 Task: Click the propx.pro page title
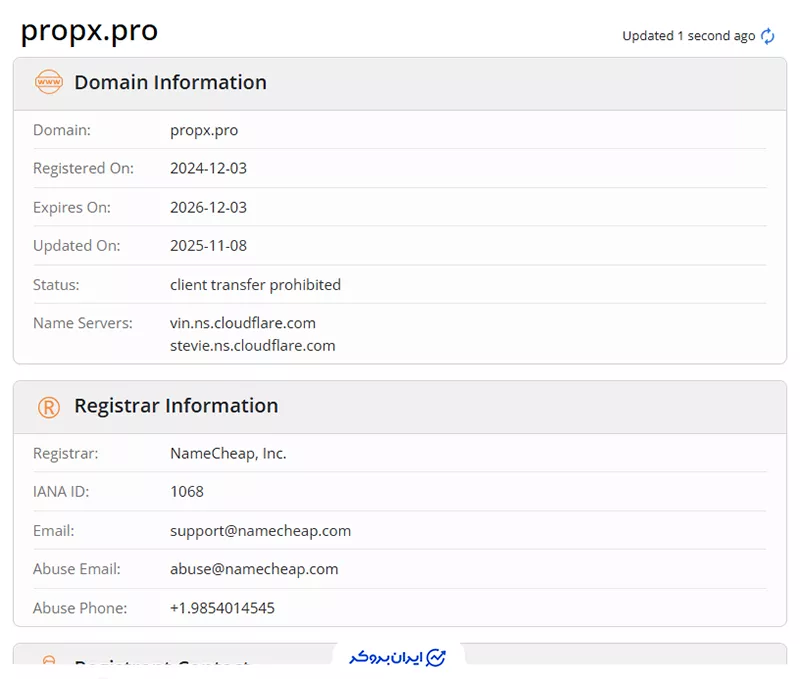(x=89, y=31)
